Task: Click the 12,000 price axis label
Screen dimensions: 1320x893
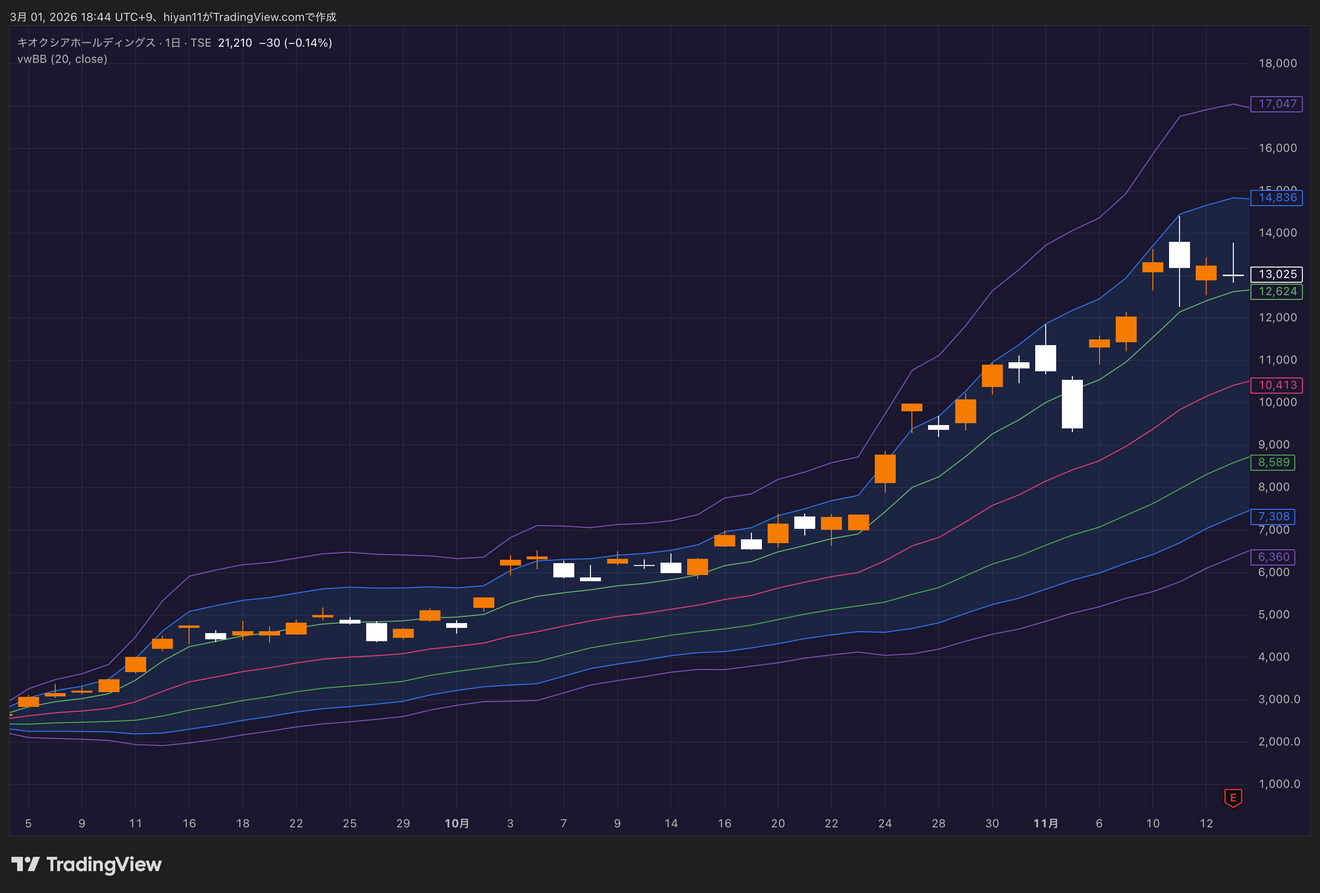Action: [x=1278, y=318]
